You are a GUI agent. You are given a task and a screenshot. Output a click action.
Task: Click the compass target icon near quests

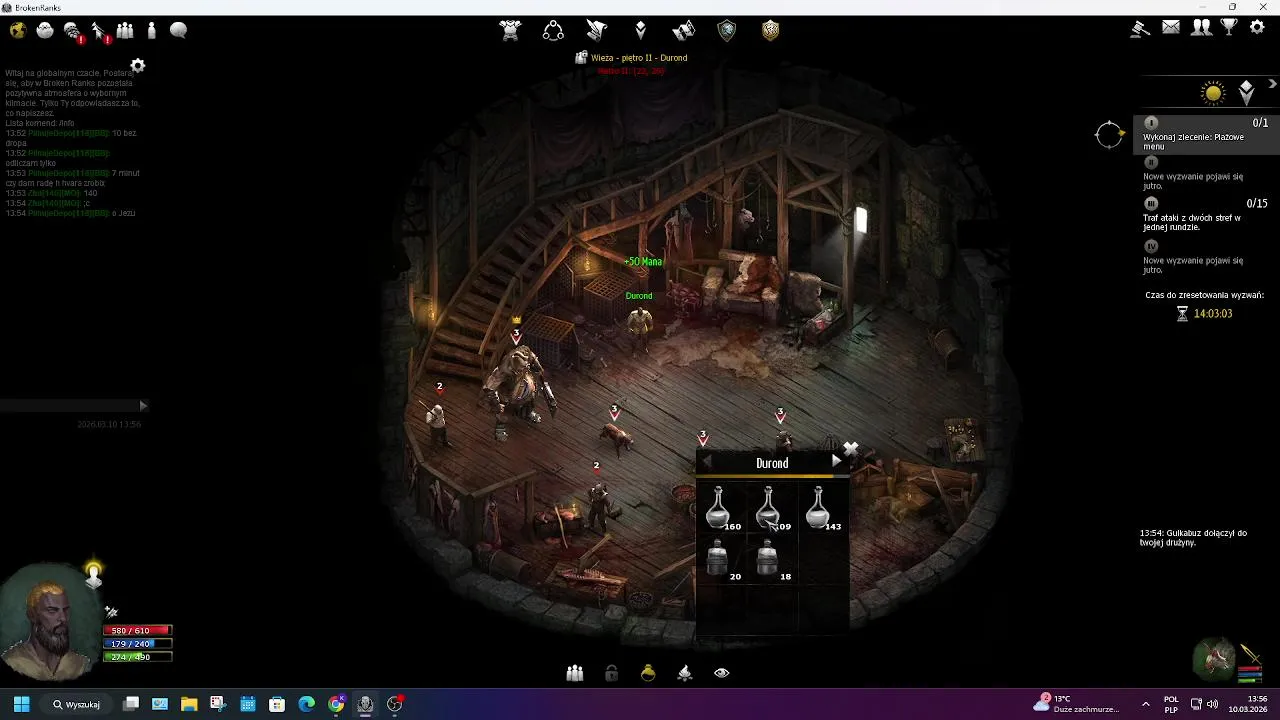pyautogui.click(x=1109, y=134)
